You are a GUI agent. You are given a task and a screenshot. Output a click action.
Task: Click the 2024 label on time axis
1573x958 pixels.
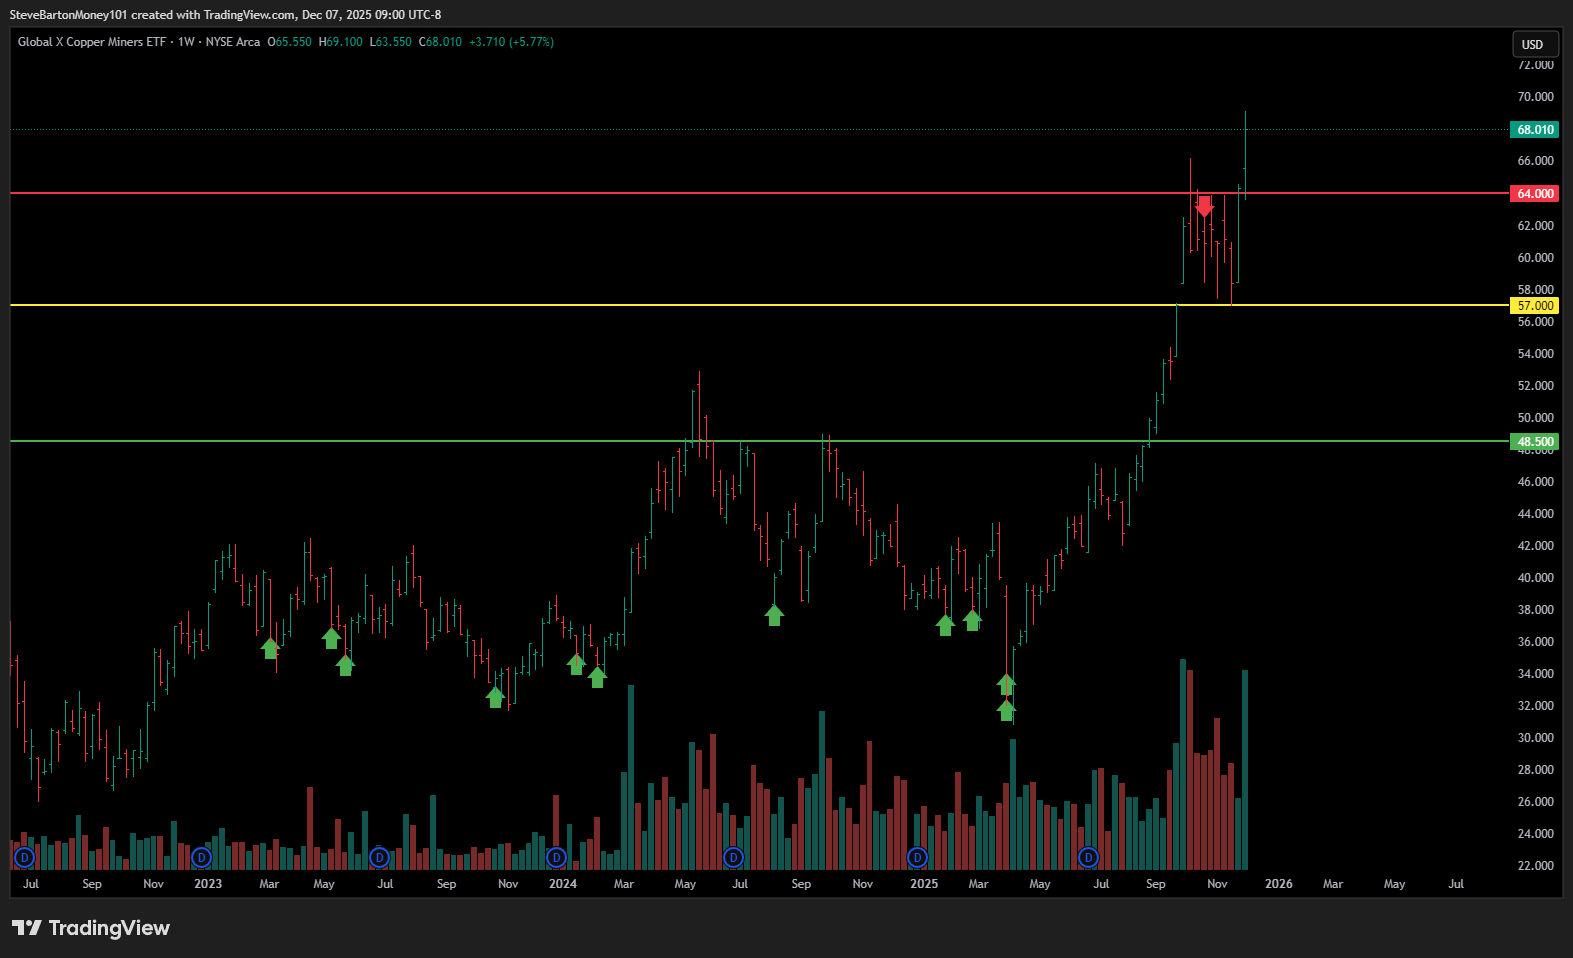pos(563,884)
